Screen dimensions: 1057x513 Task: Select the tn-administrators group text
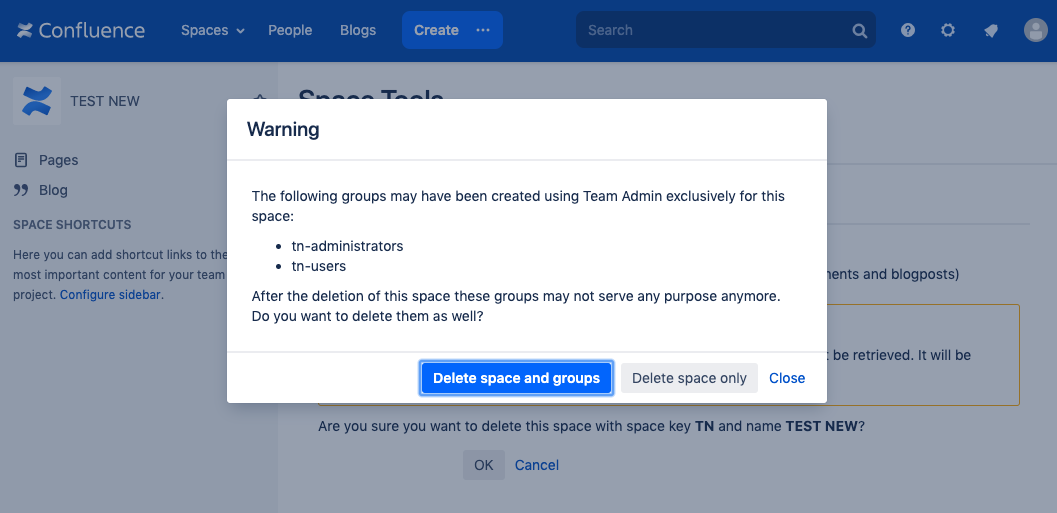347,246
